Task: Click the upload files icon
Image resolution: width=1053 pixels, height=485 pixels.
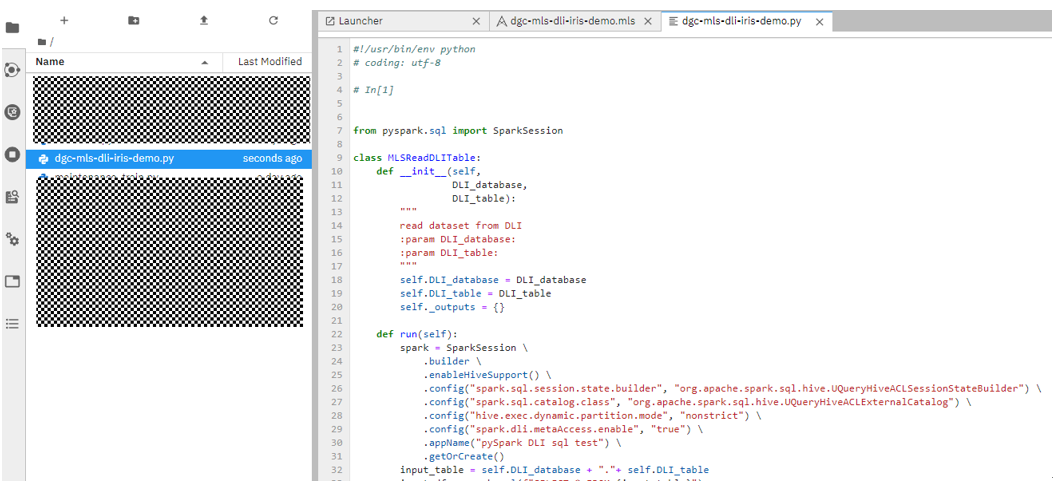Action: pos(204,20)
